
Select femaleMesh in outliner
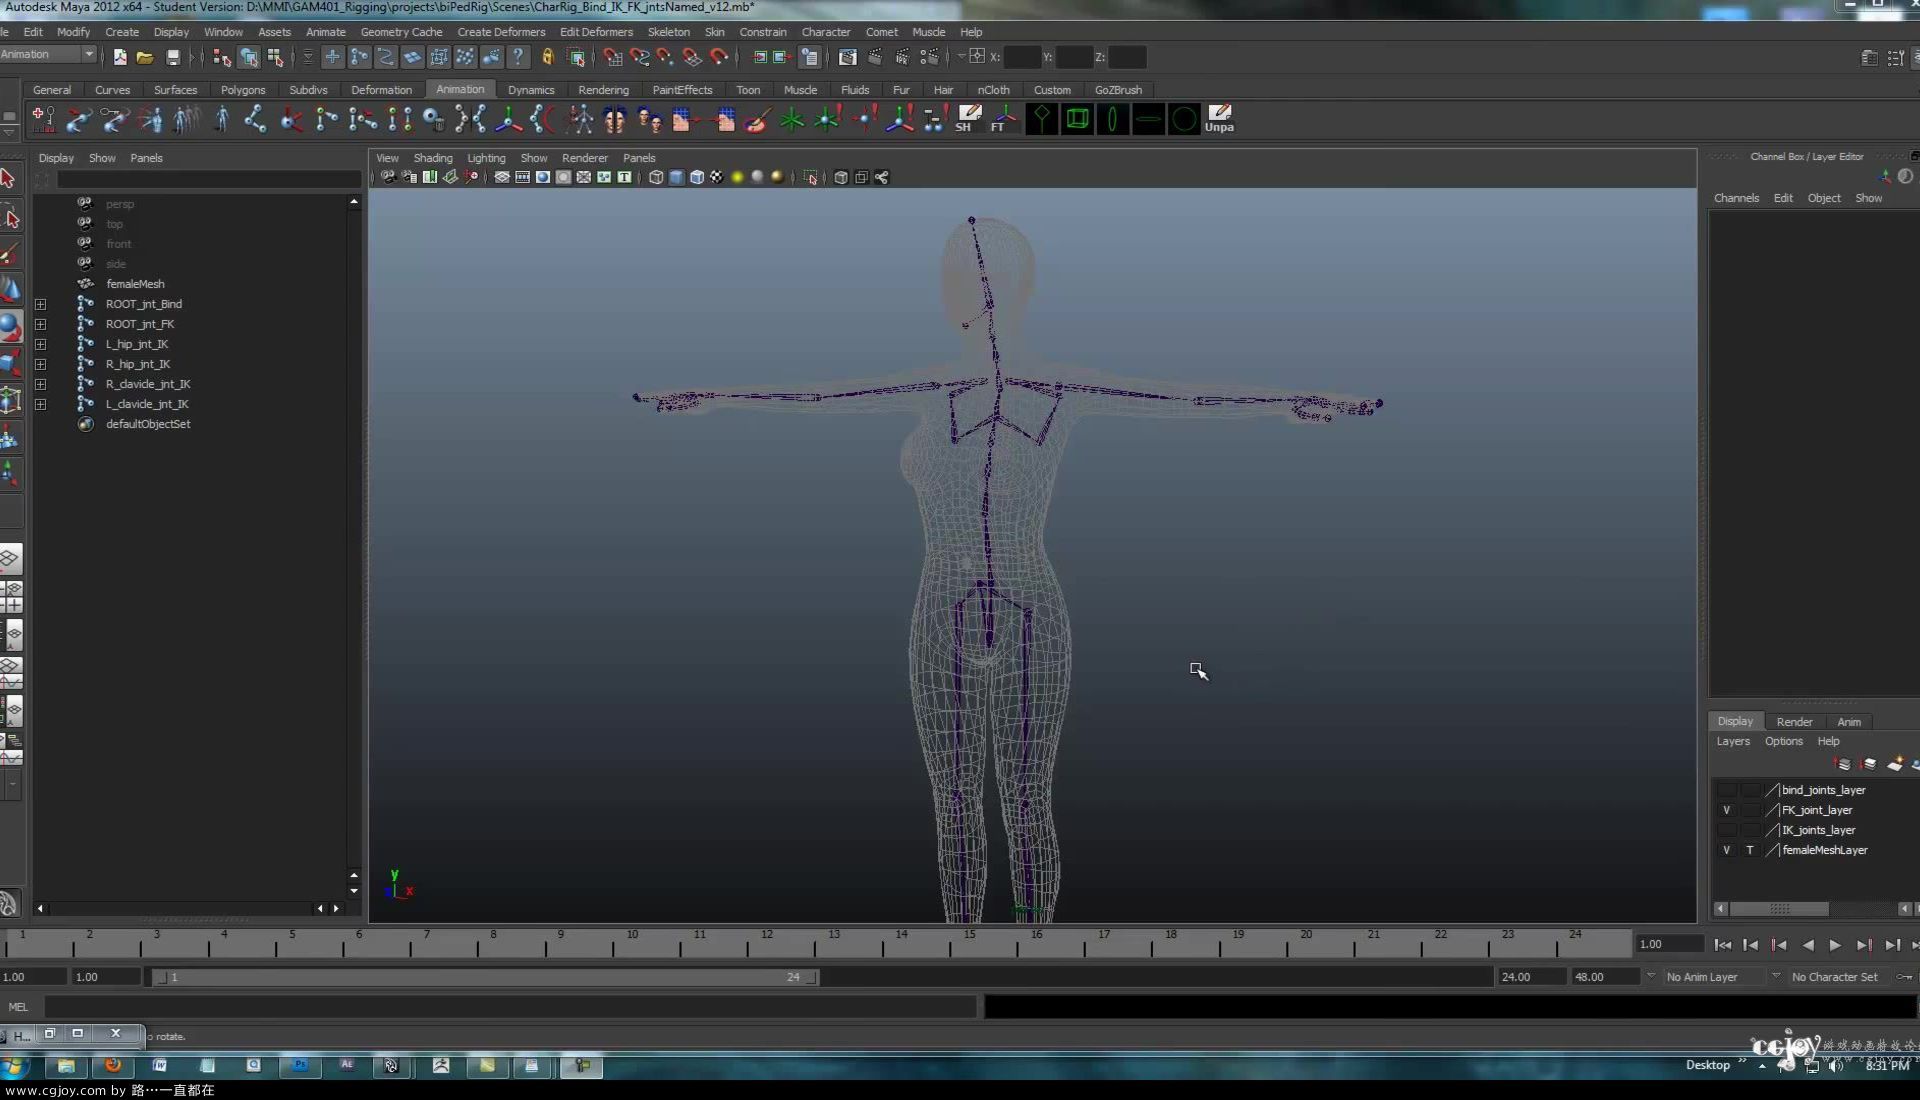pyautogui.click(x=135, y=284)
